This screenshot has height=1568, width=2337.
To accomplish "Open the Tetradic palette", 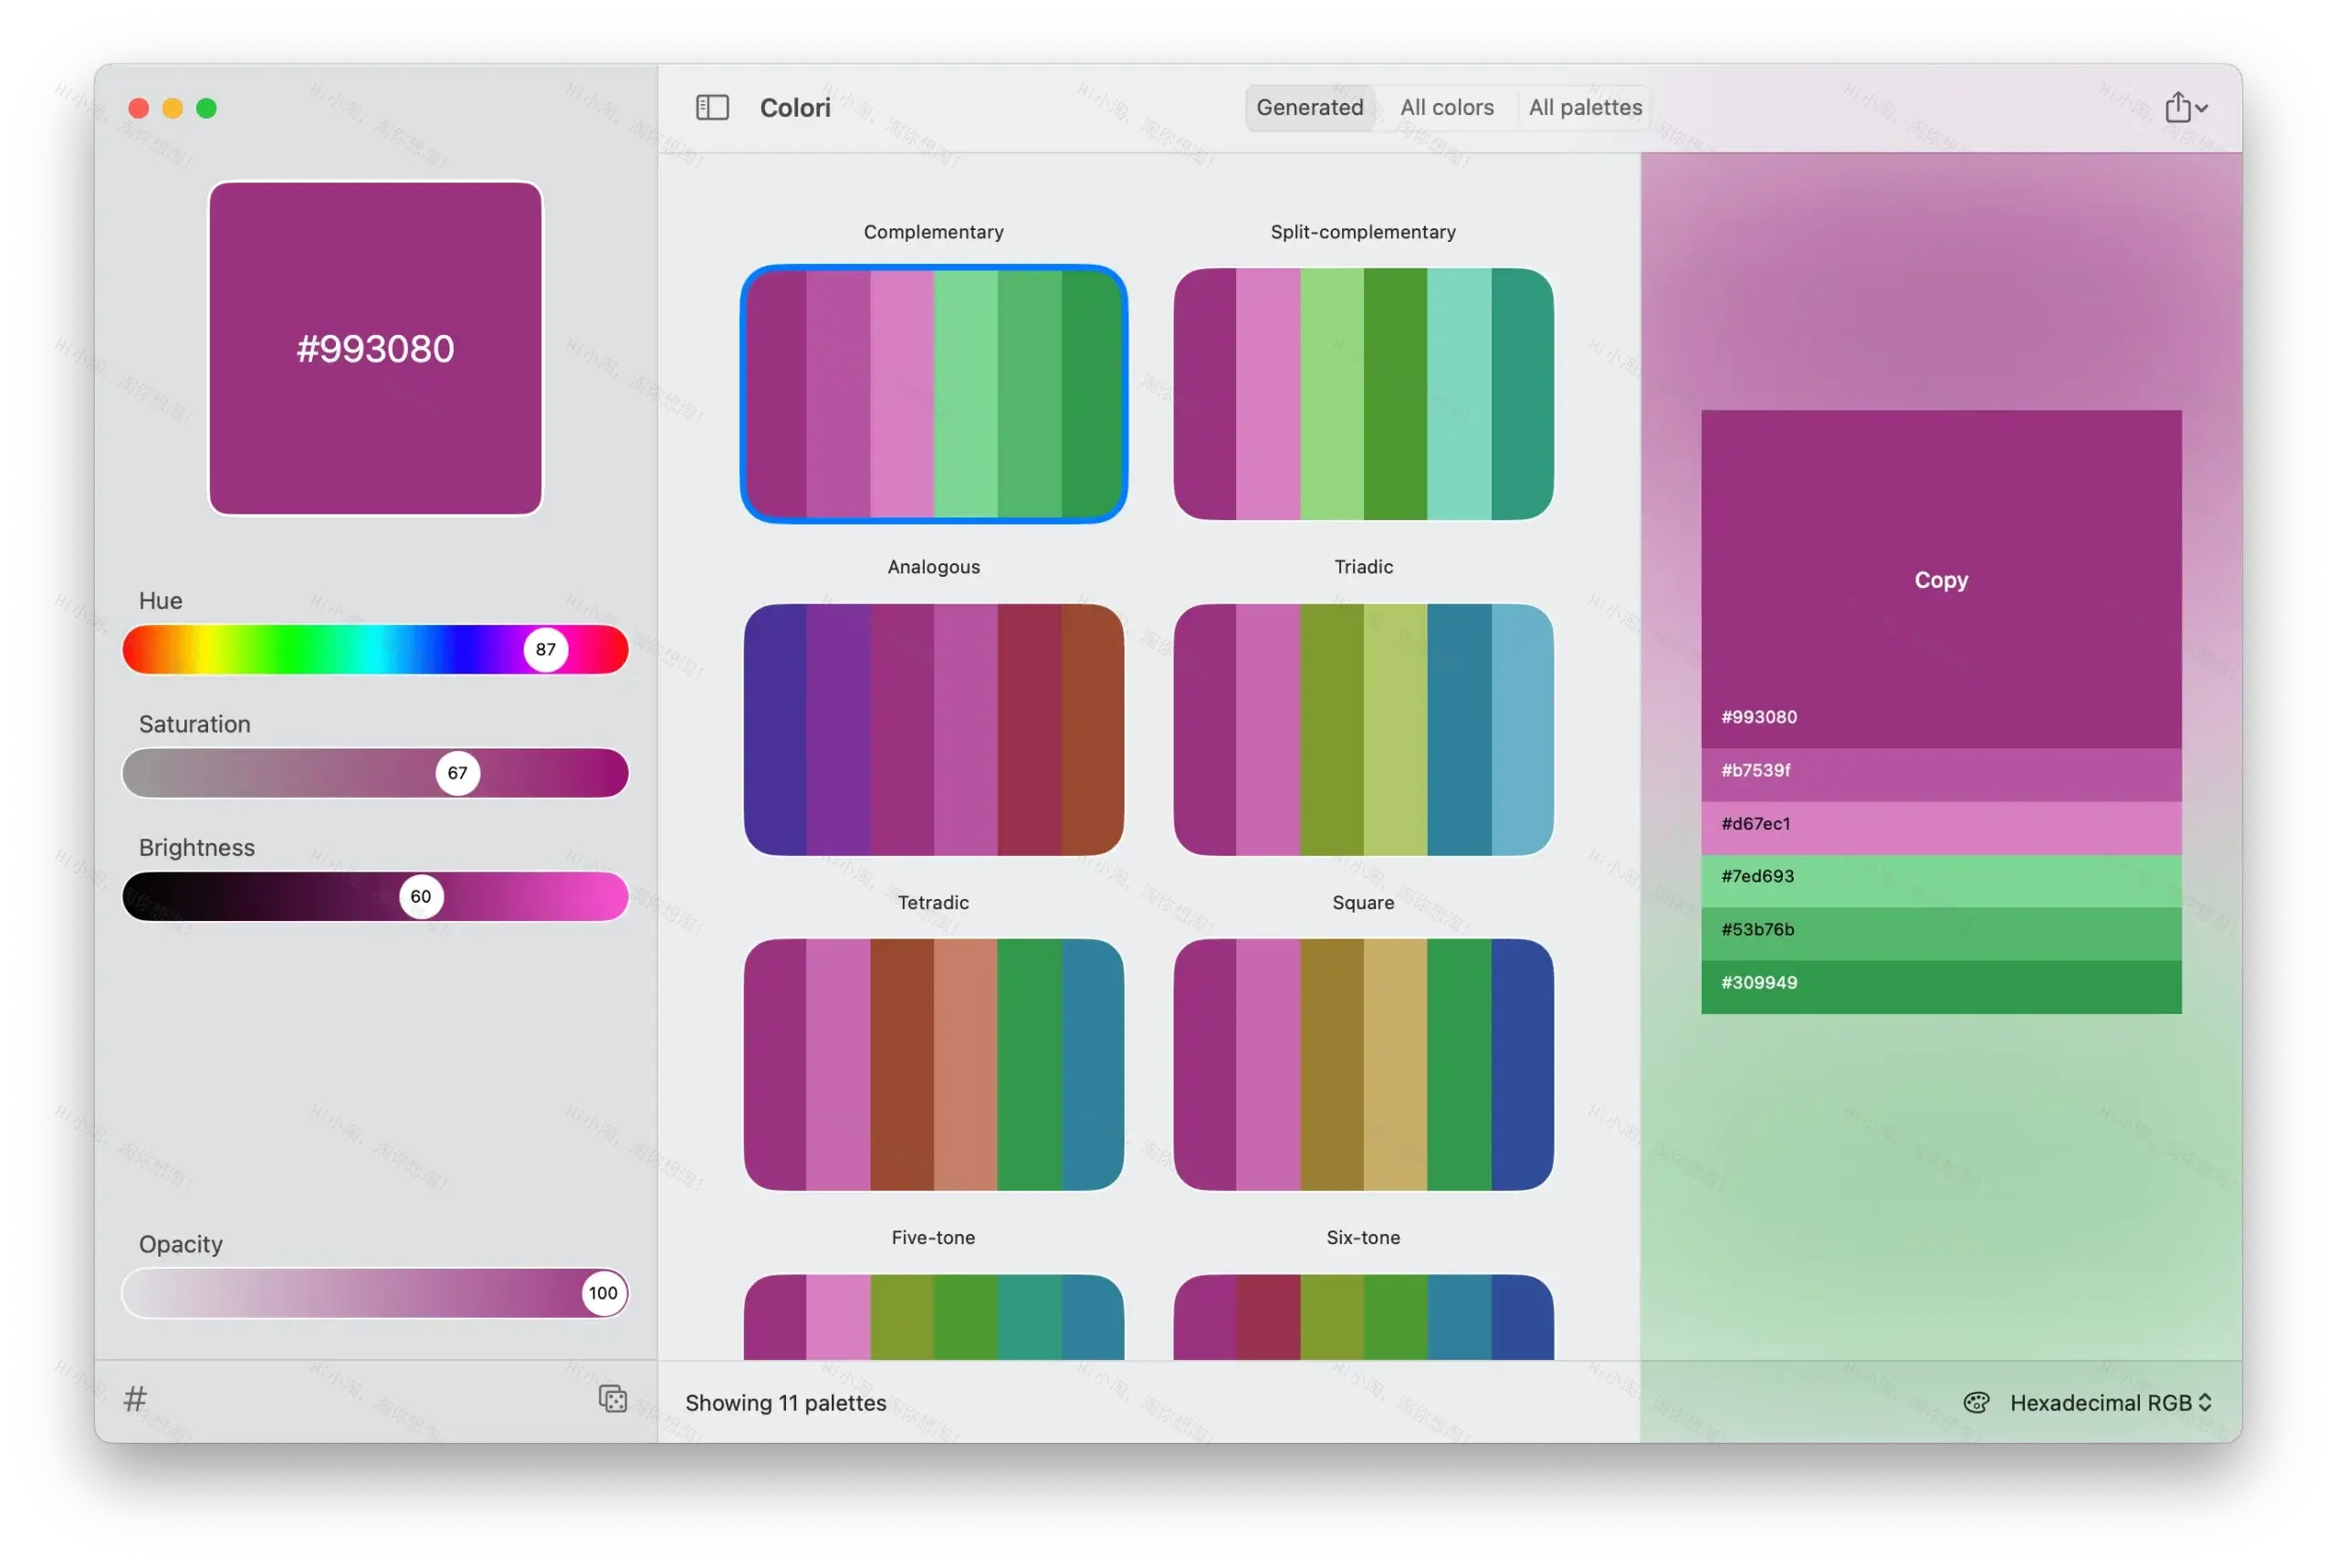I will [x=932, y=1065].
